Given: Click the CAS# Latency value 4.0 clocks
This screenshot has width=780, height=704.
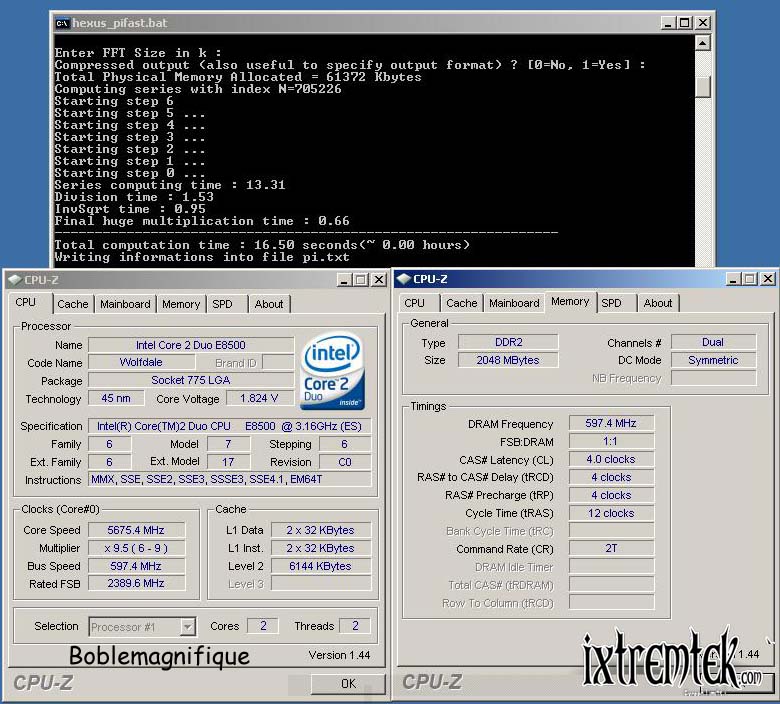Looking at the screenshot, I should (611, 459).
